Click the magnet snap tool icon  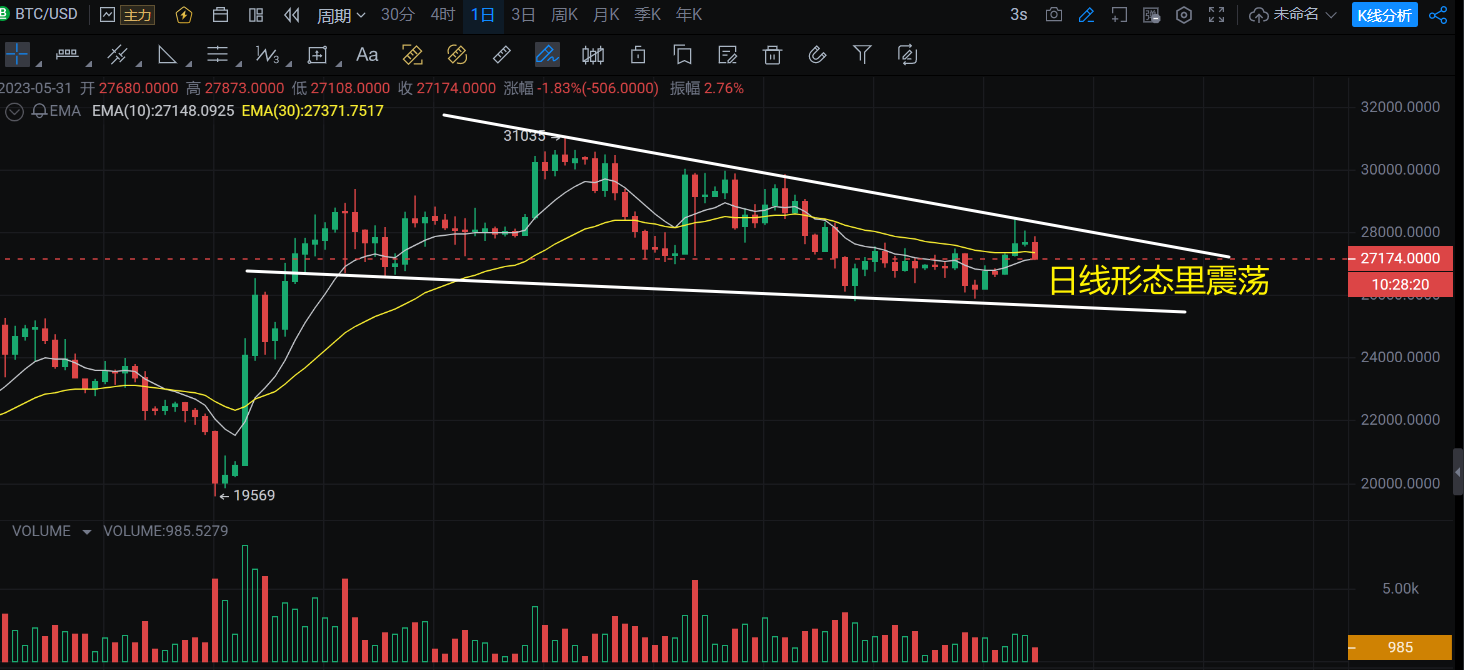817,55
